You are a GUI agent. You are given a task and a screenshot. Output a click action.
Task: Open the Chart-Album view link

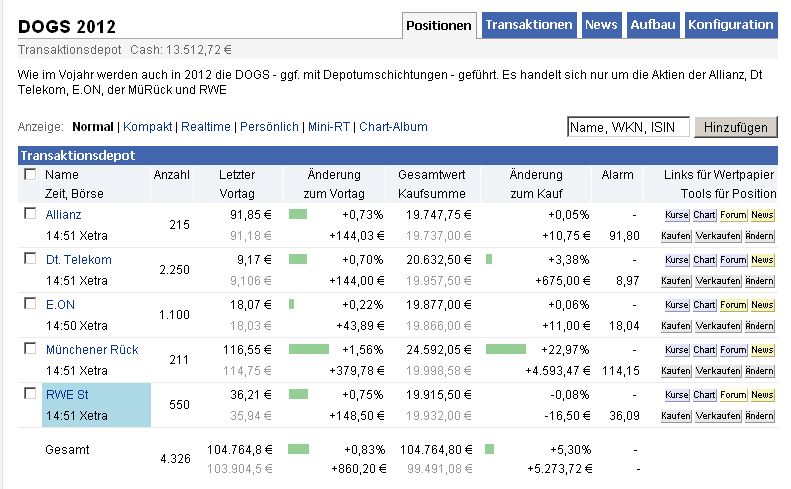click(393, 127)
